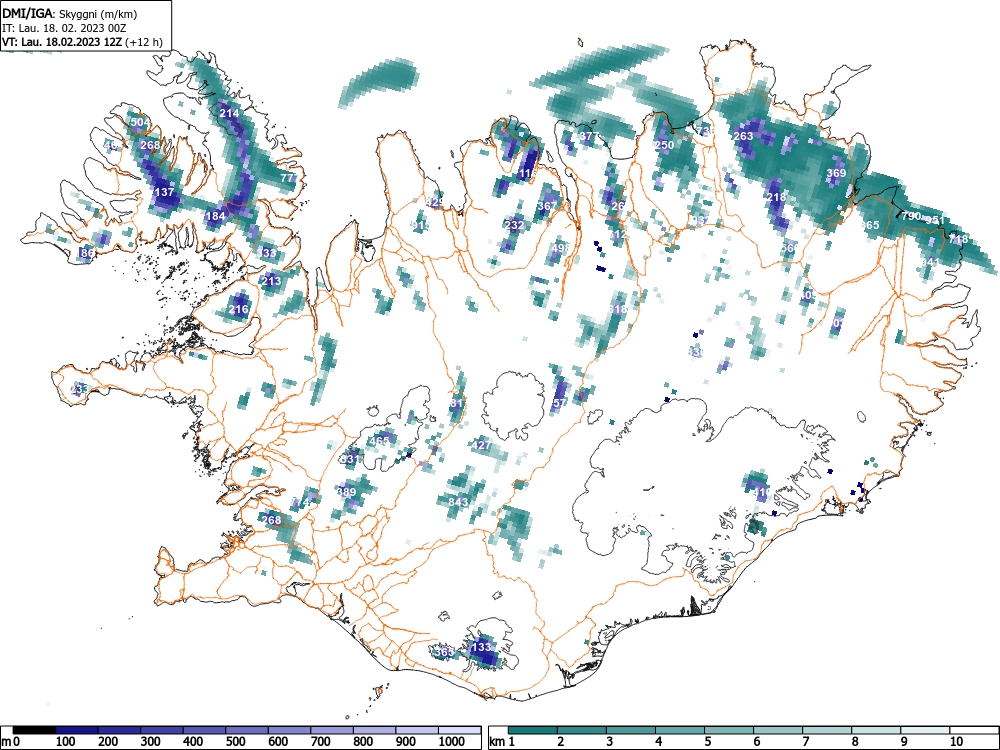
Task: Click the 367 visibility value
Action: [547, 206]
